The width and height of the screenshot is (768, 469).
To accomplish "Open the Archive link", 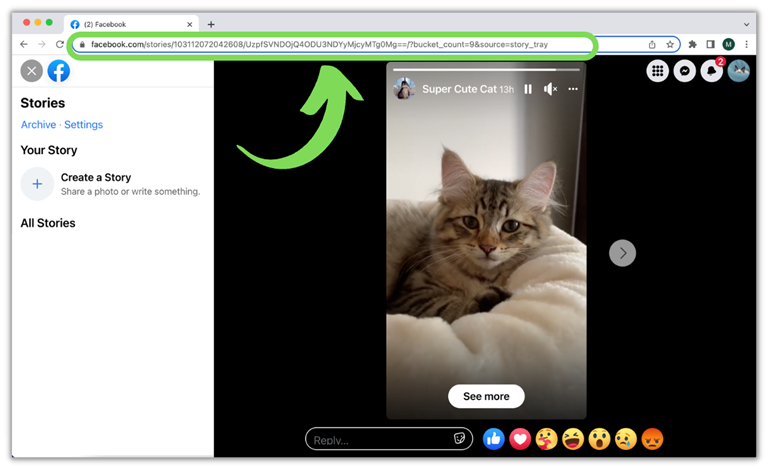I will pos(38,125).
